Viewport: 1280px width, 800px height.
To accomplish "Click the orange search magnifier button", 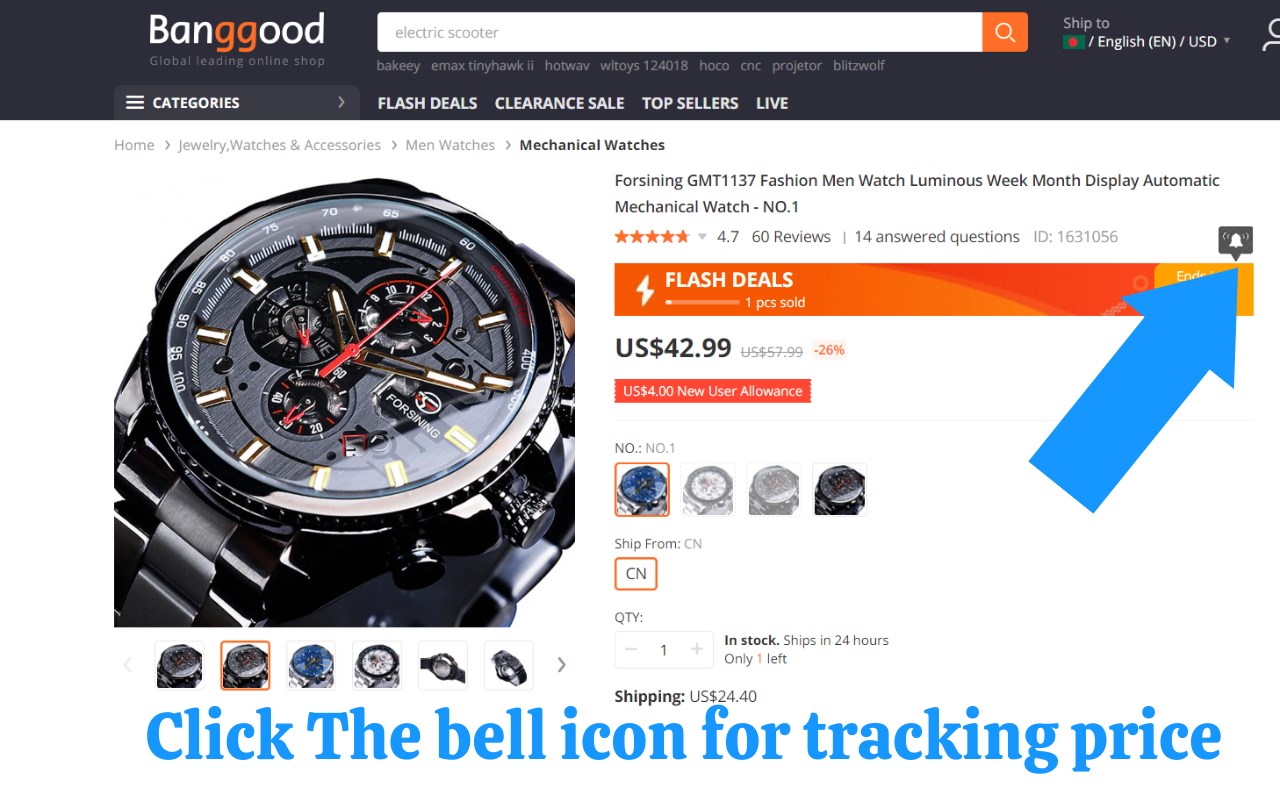I will point(1005,32).
